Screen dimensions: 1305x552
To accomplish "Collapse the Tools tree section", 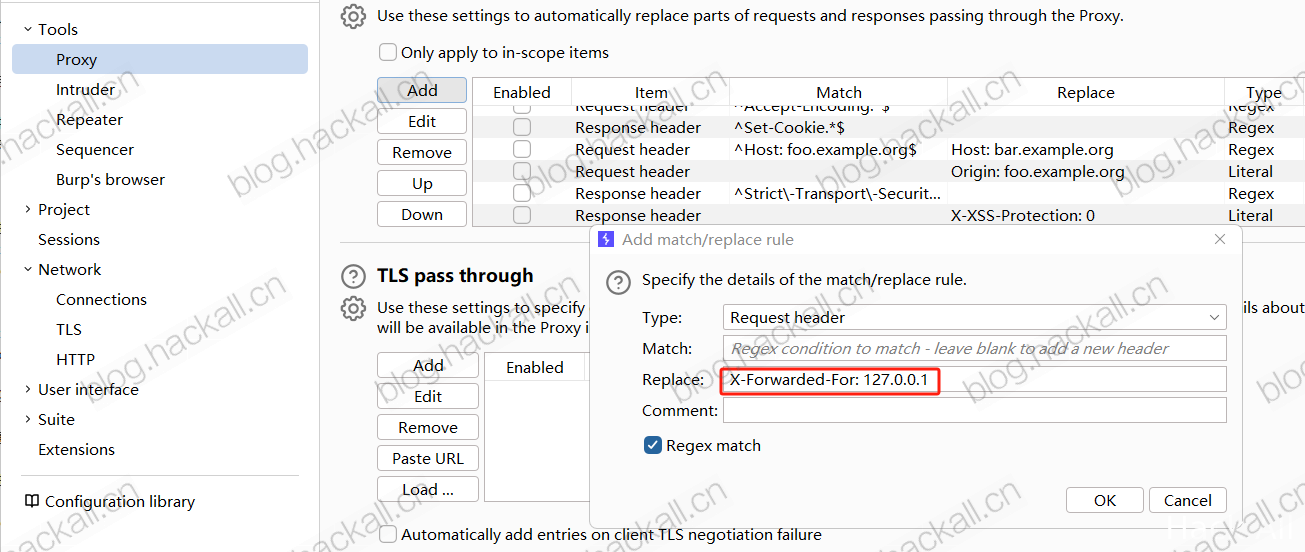I will click(27, 30).
